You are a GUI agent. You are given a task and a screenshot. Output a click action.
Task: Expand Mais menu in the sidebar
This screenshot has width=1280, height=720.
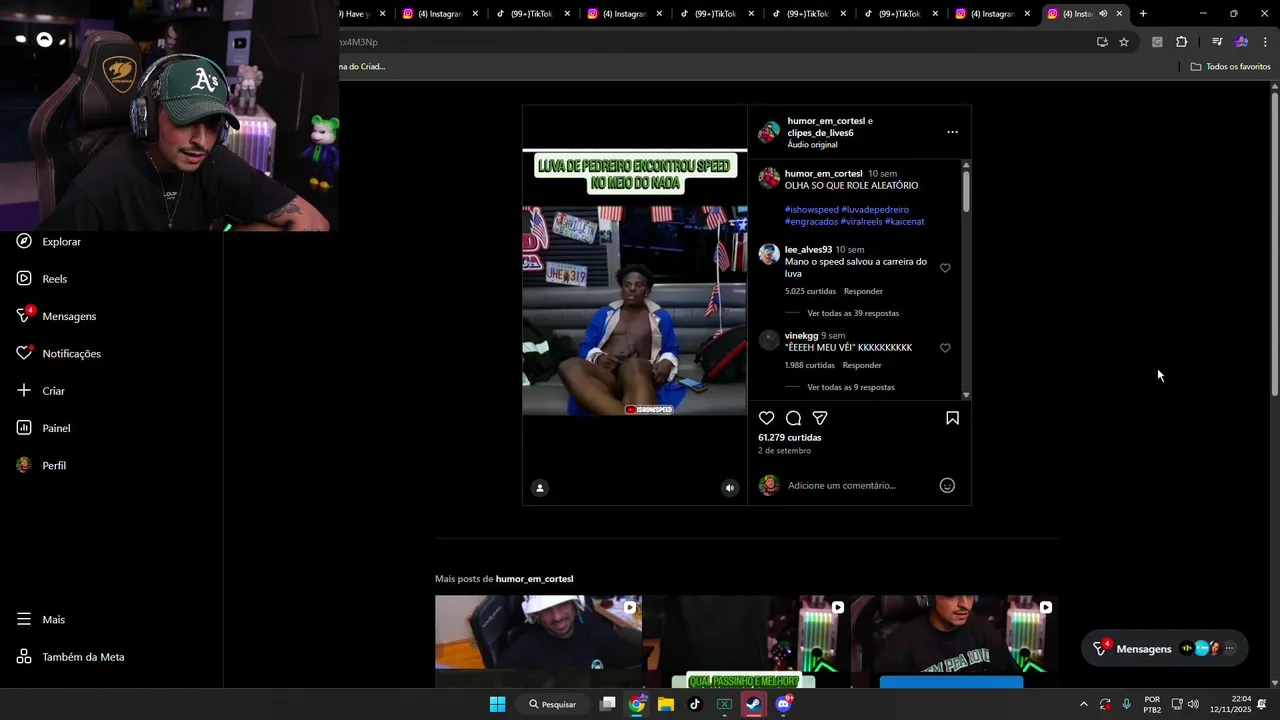(41, 620)
